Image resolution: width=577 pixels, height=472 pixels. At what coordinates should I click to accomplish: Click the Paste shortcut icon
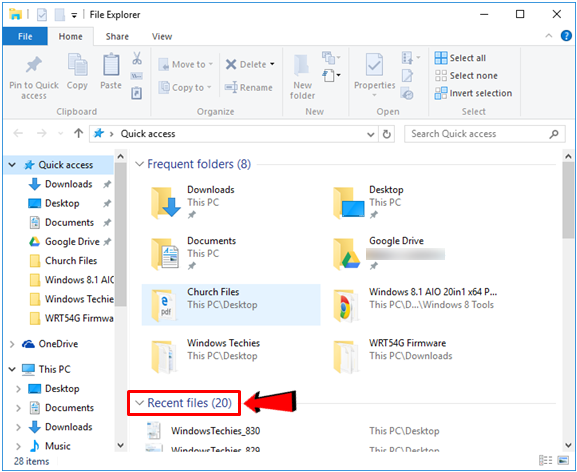137,93
